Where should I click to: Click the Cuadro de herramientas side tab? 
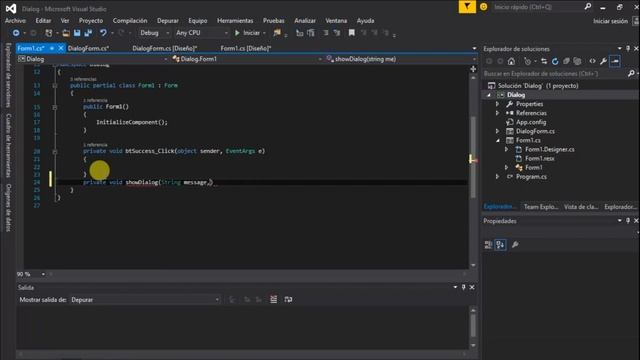point(8,145)
